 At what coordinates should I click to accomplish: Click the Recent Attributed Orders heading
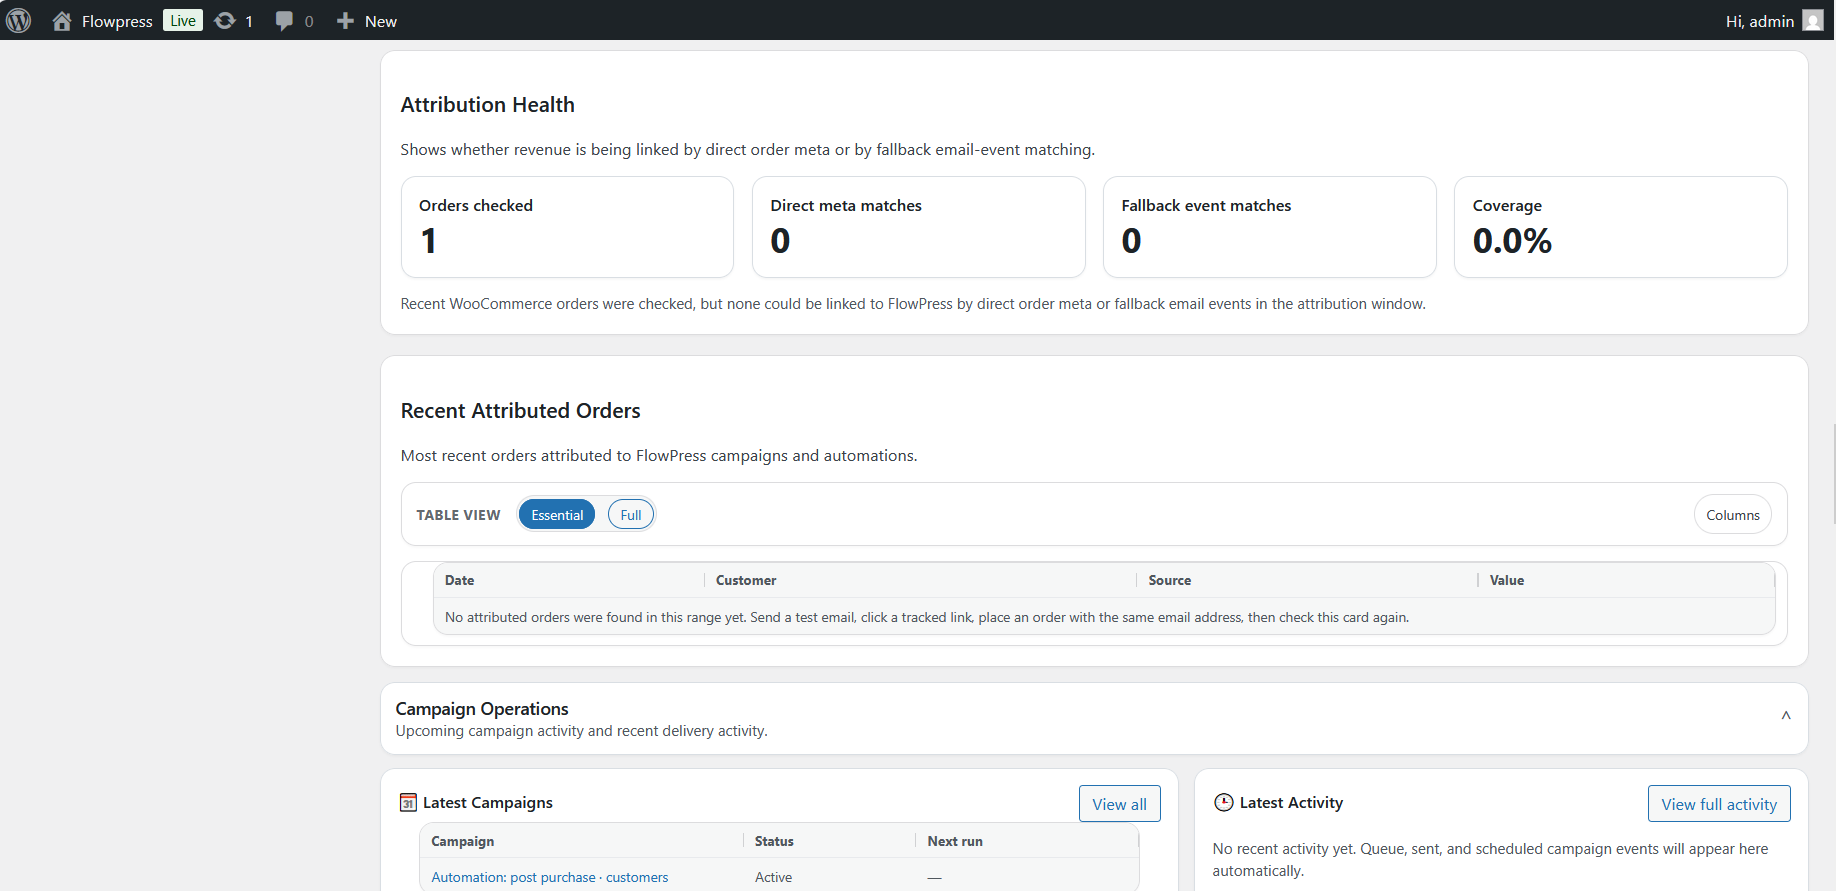click(x=521, y=411)
